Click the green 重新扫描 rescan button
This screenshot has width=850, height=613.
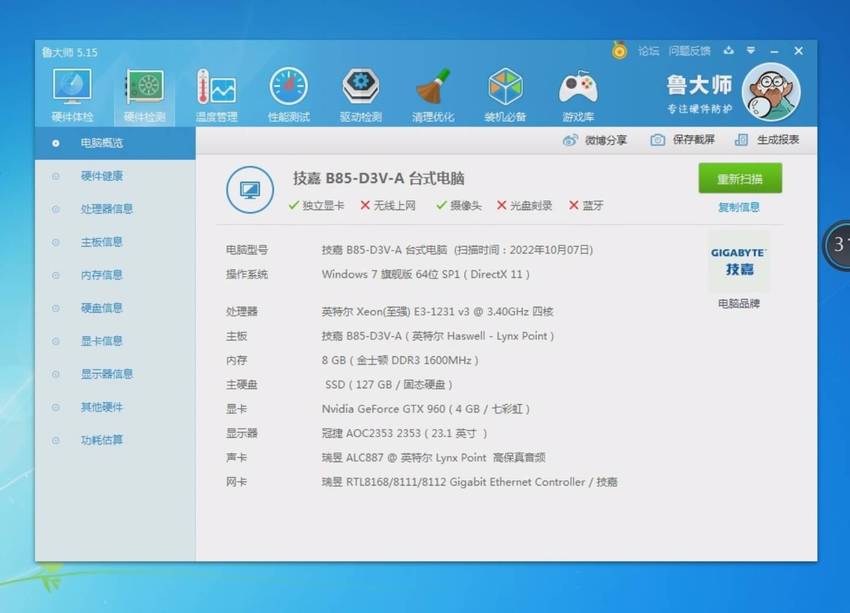pyautogui.click(x=740, y=178)
